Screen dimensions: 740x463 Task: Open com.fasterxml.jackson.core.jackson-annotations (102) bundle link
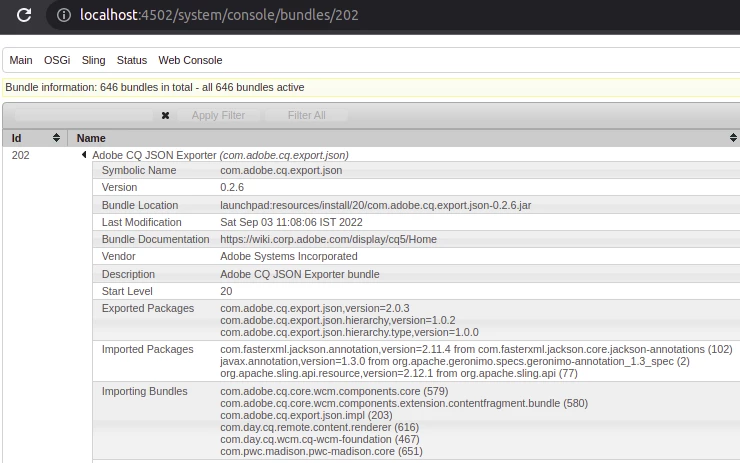[x=605, y=349]
